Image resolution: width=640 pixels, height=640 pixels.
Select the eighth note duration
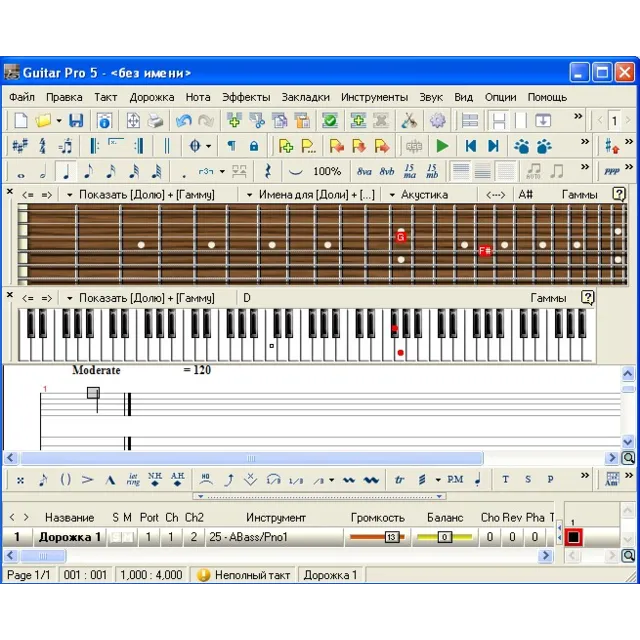click(x=88, y=171)
